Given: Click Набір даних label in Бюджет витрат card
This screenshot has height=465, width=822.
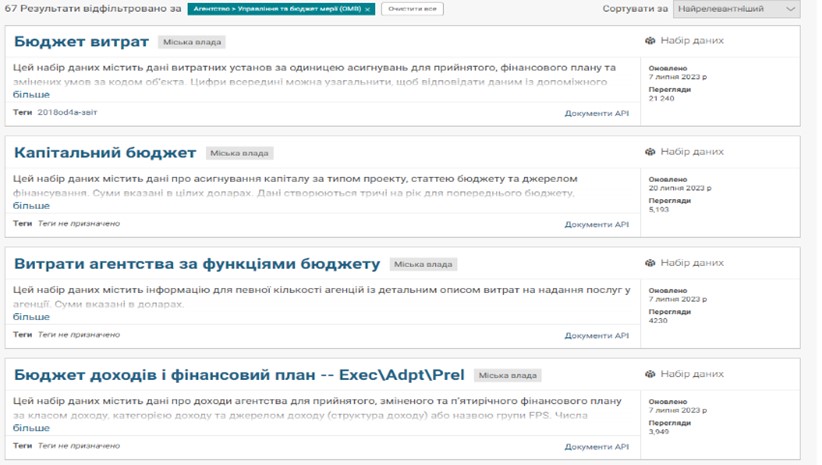Looking at the screenshot, I should tap(692, 40).
